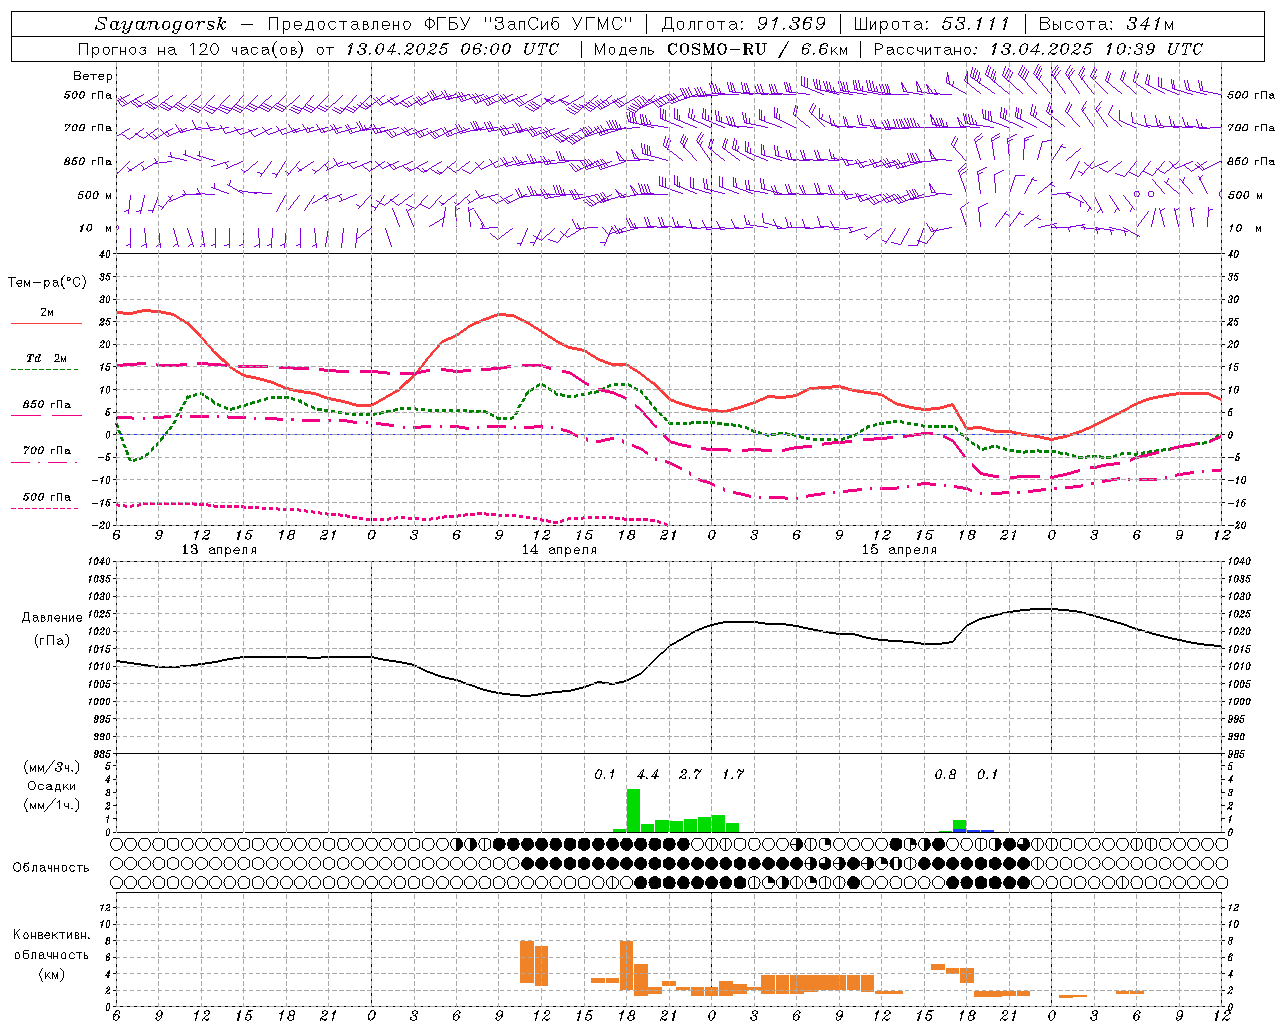Click the 'Давление' pressure panel label
Viewport: 1280px width, 1024px height.
coord(52,618)
